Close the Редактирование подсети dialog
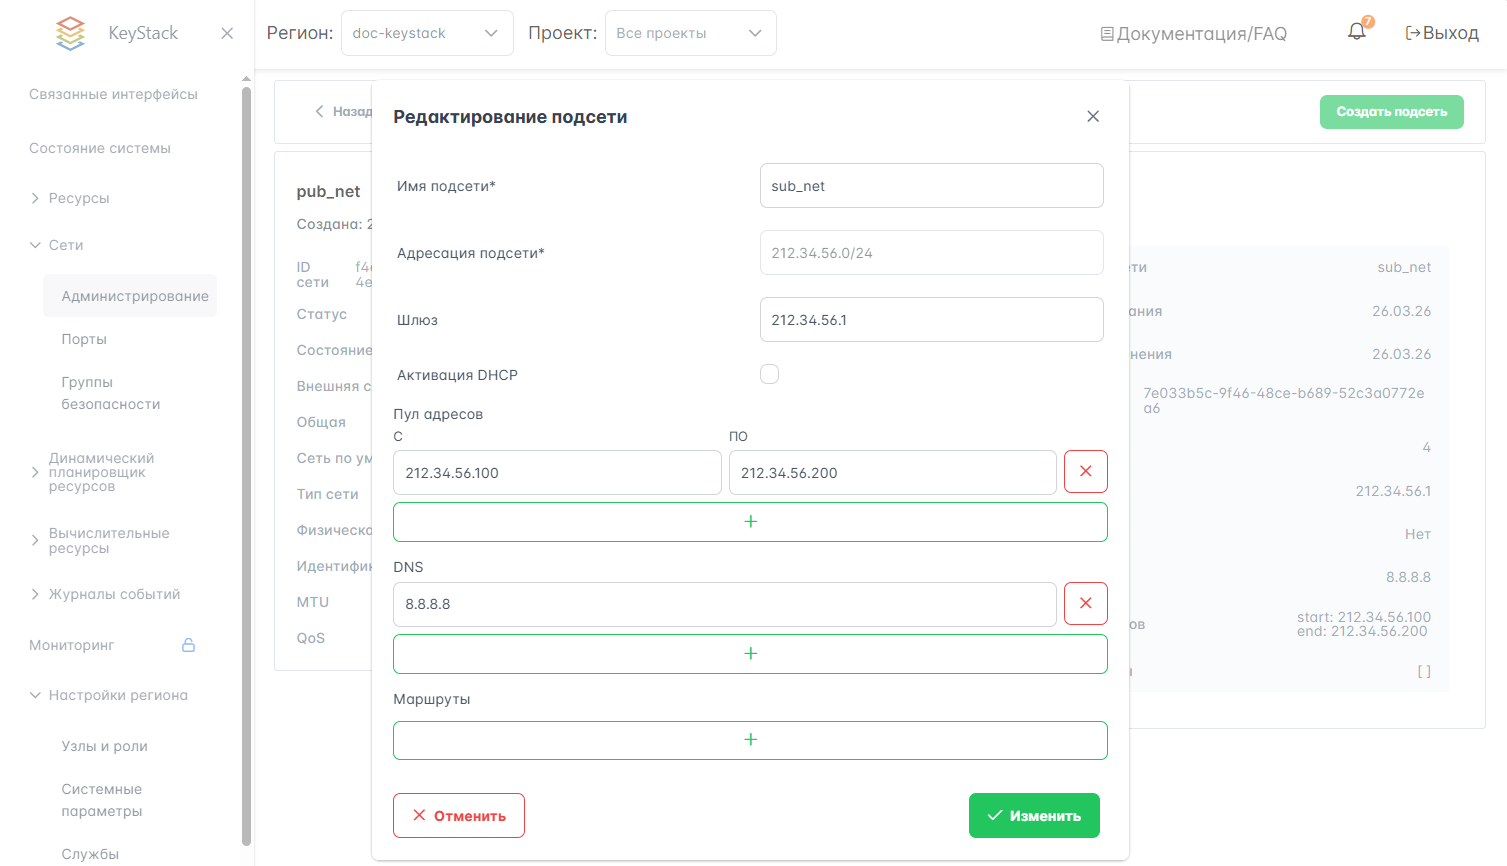1507x866 pixels. [1093, 117]
